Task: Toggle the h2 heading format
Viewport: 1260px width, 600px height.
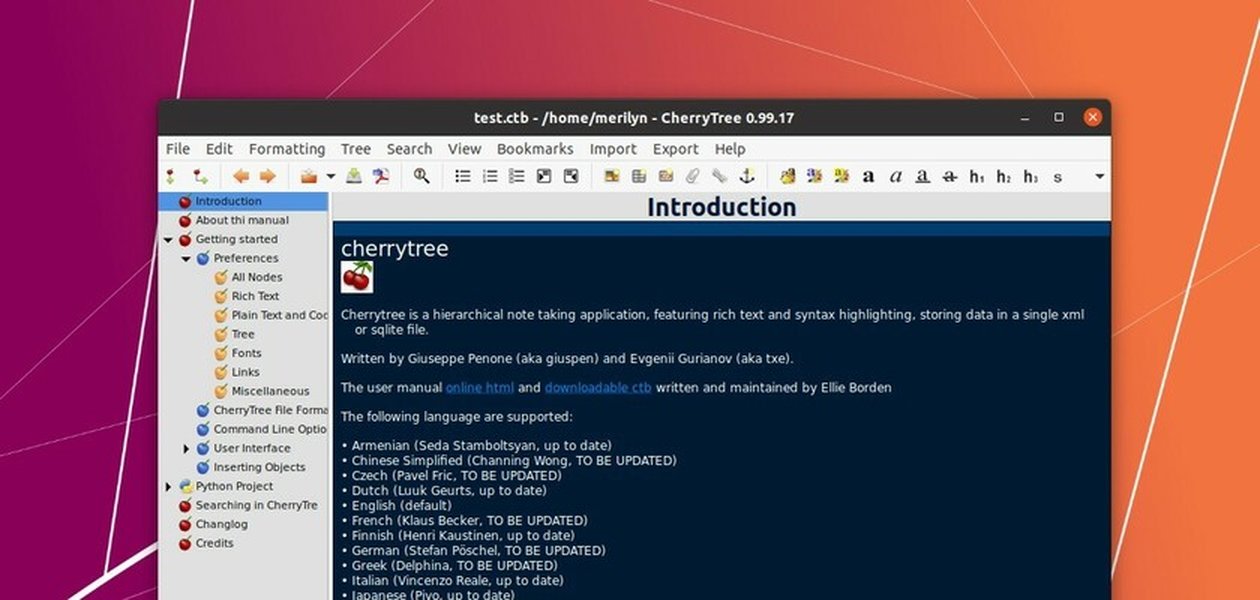Action: 1003,177
